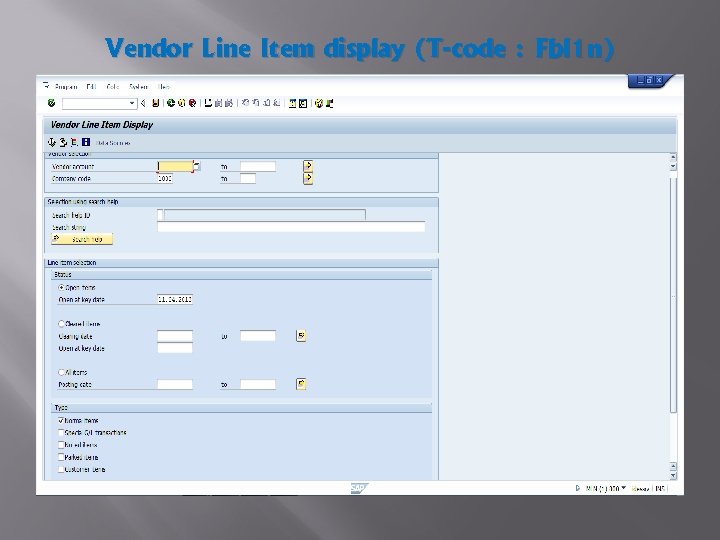Viewport: 720px width, 540px height.
Task: Click the Previous Page icon
Action: [256, 103]
